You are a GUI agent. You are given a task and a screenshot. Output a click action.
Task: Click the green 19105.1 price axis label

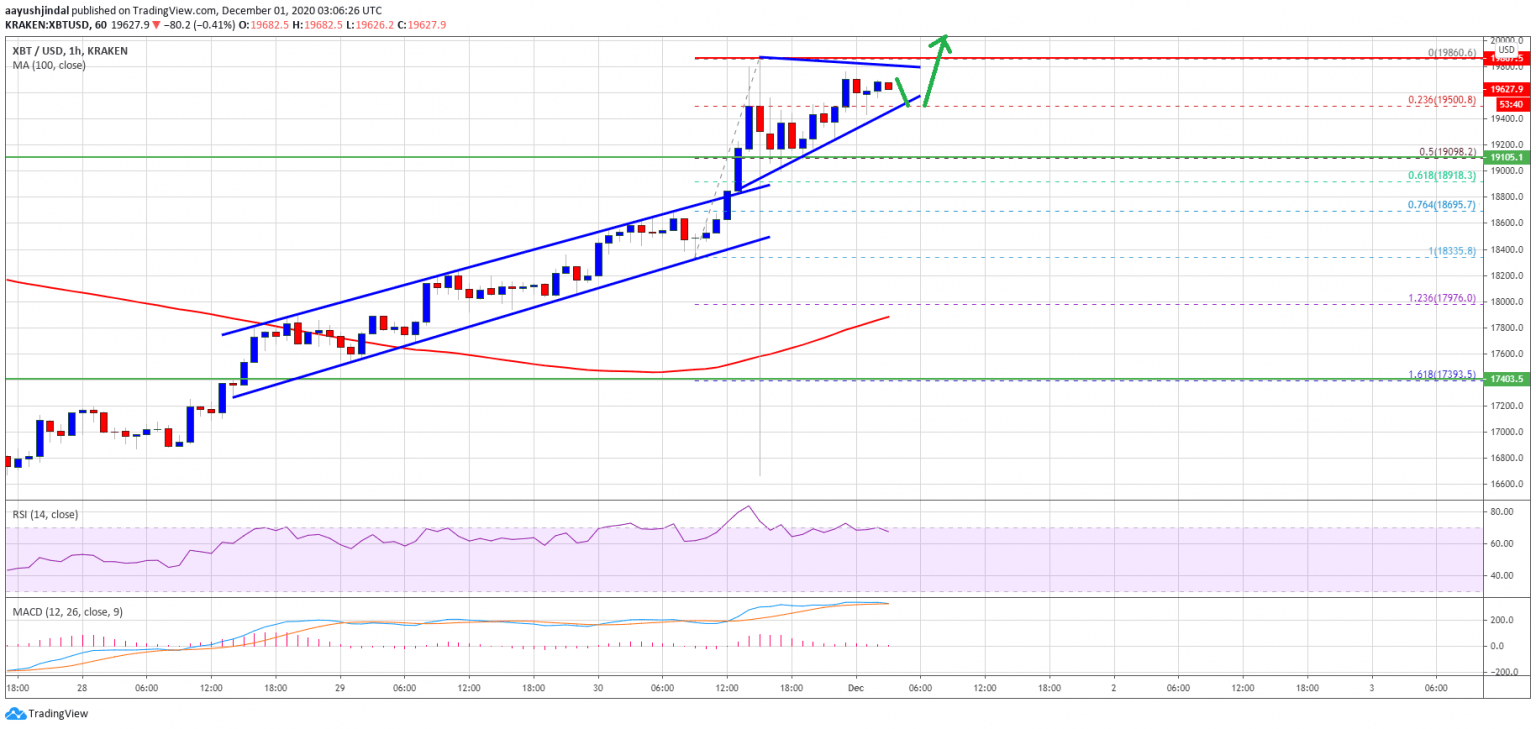pyautogui.click(x=1506, y=157)
